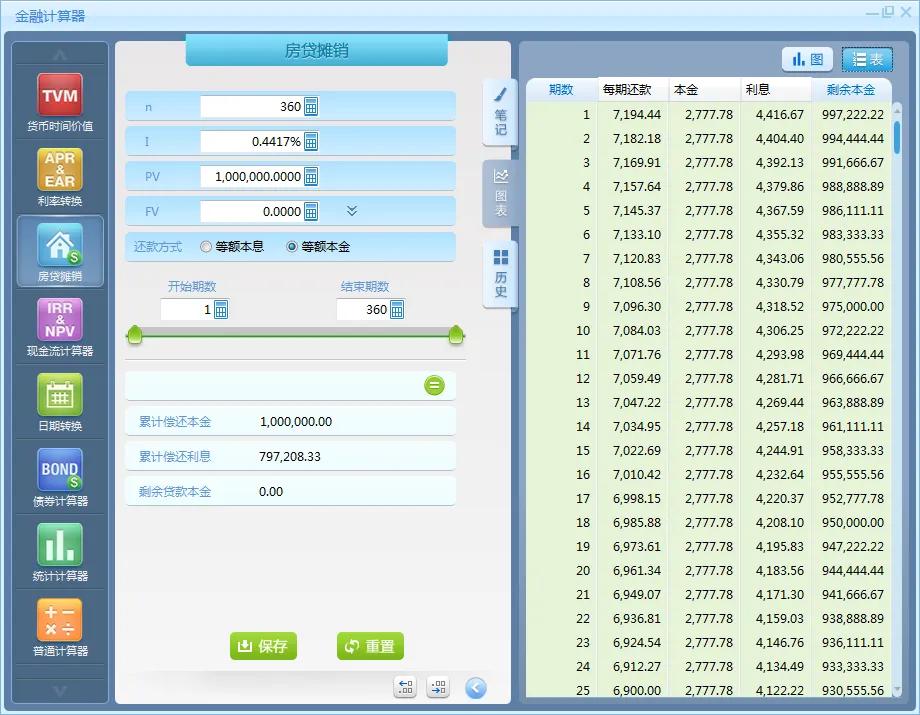Screen dimensions: 920x715
Task: Expand more fields with the double chevron
Action: click(352, 211)
